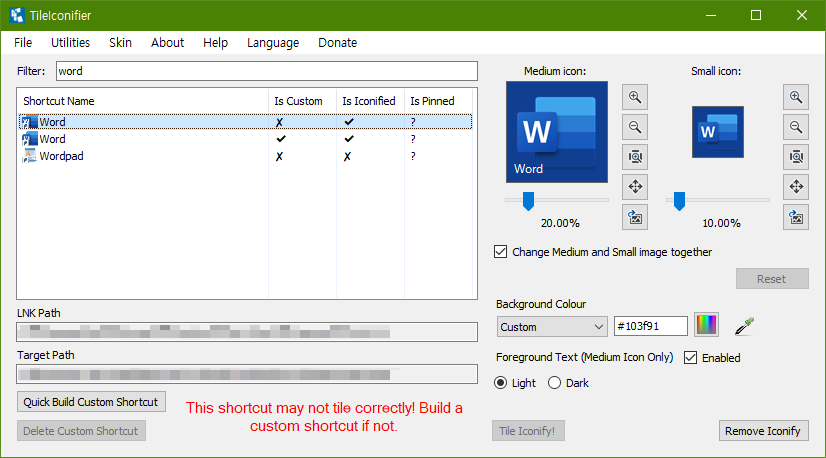Zoom in the small icon image

(x=796, y=97)
